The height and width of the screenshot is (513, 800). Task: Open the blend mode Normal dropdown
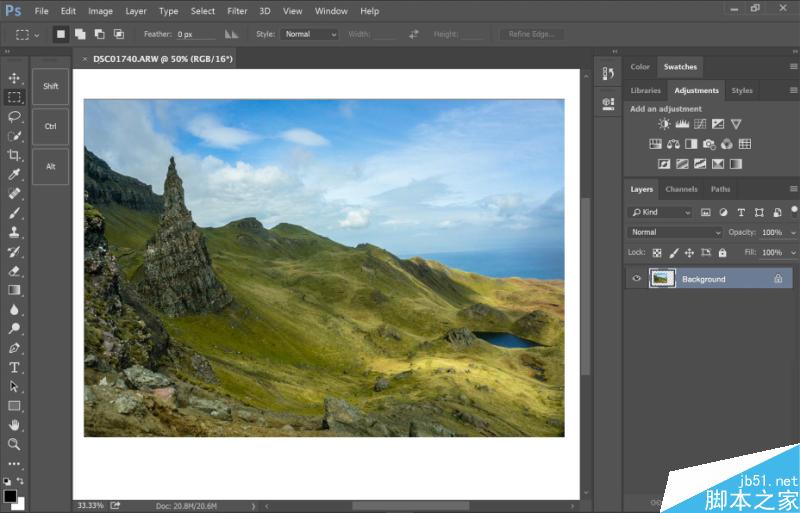tap(675, 232)
